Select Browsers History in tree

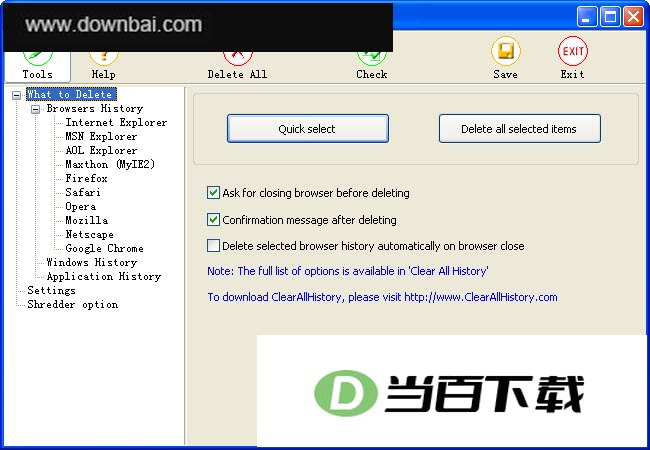click(95, 109)
